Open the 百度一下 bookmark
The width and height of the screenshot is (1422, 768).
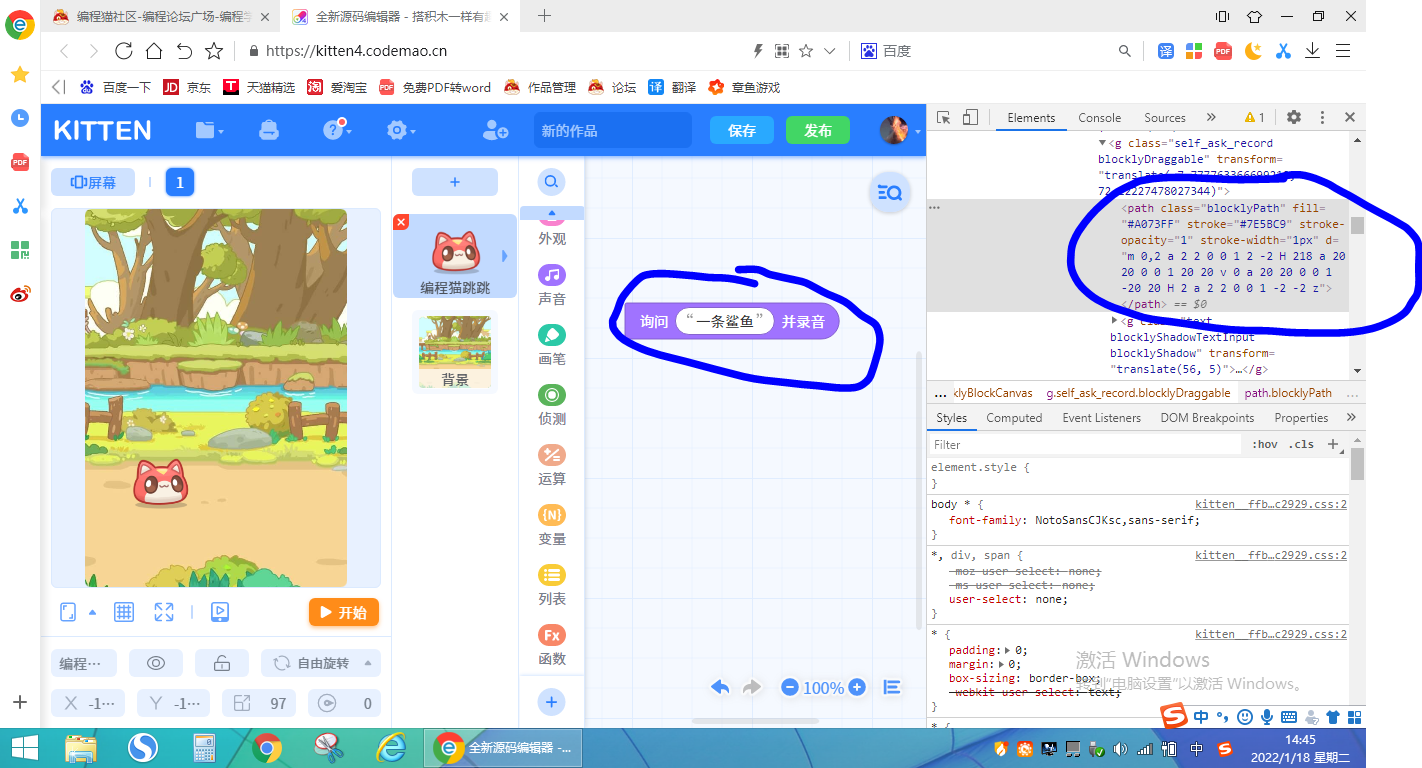(116, 87)
